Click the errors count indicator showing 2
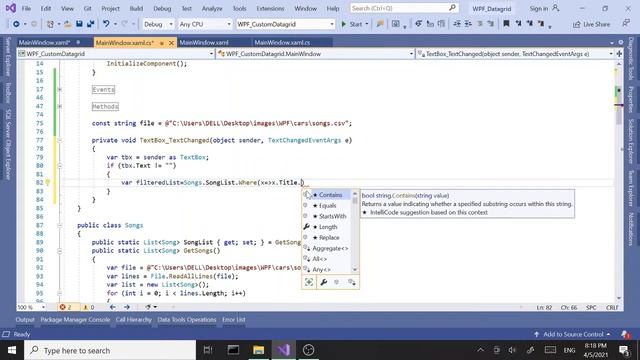Image resolution: width=640 pixels, height=360 pixels. 66,307
